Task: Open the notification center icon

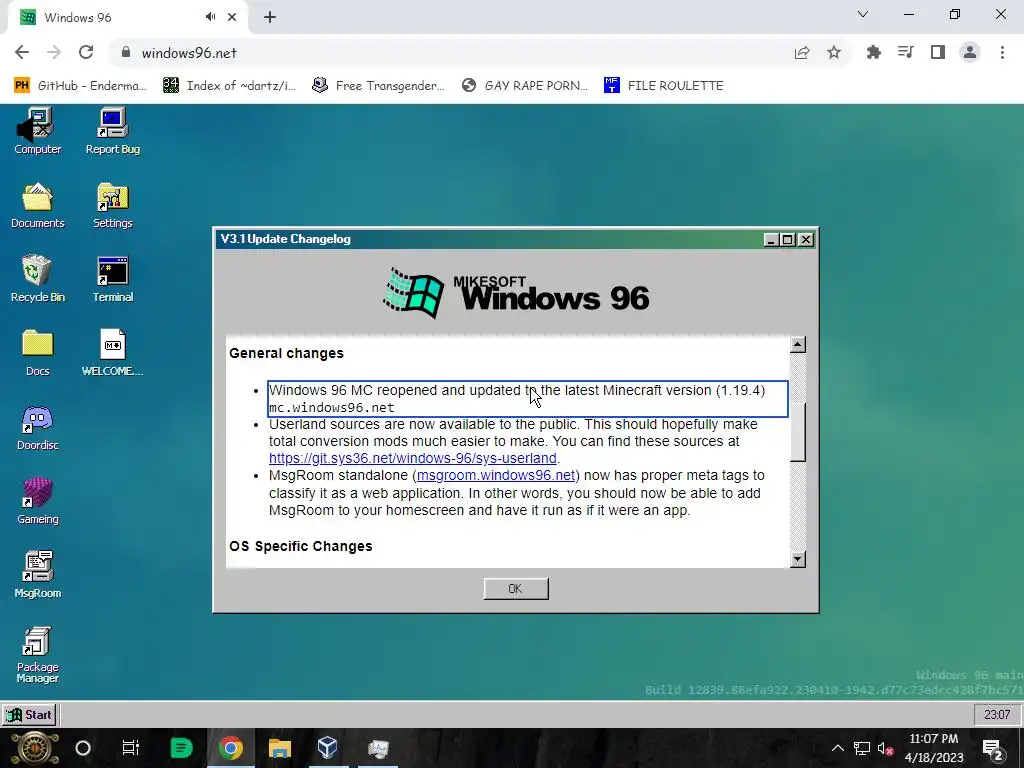Action: (x=993, y=748)
